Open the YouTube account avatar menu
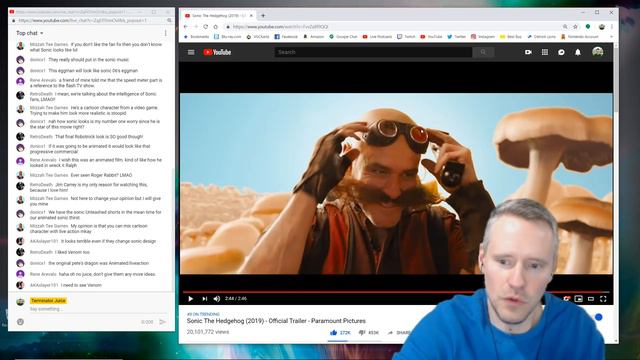Screen dimensions: 640x360 click(x=598, y=52)
